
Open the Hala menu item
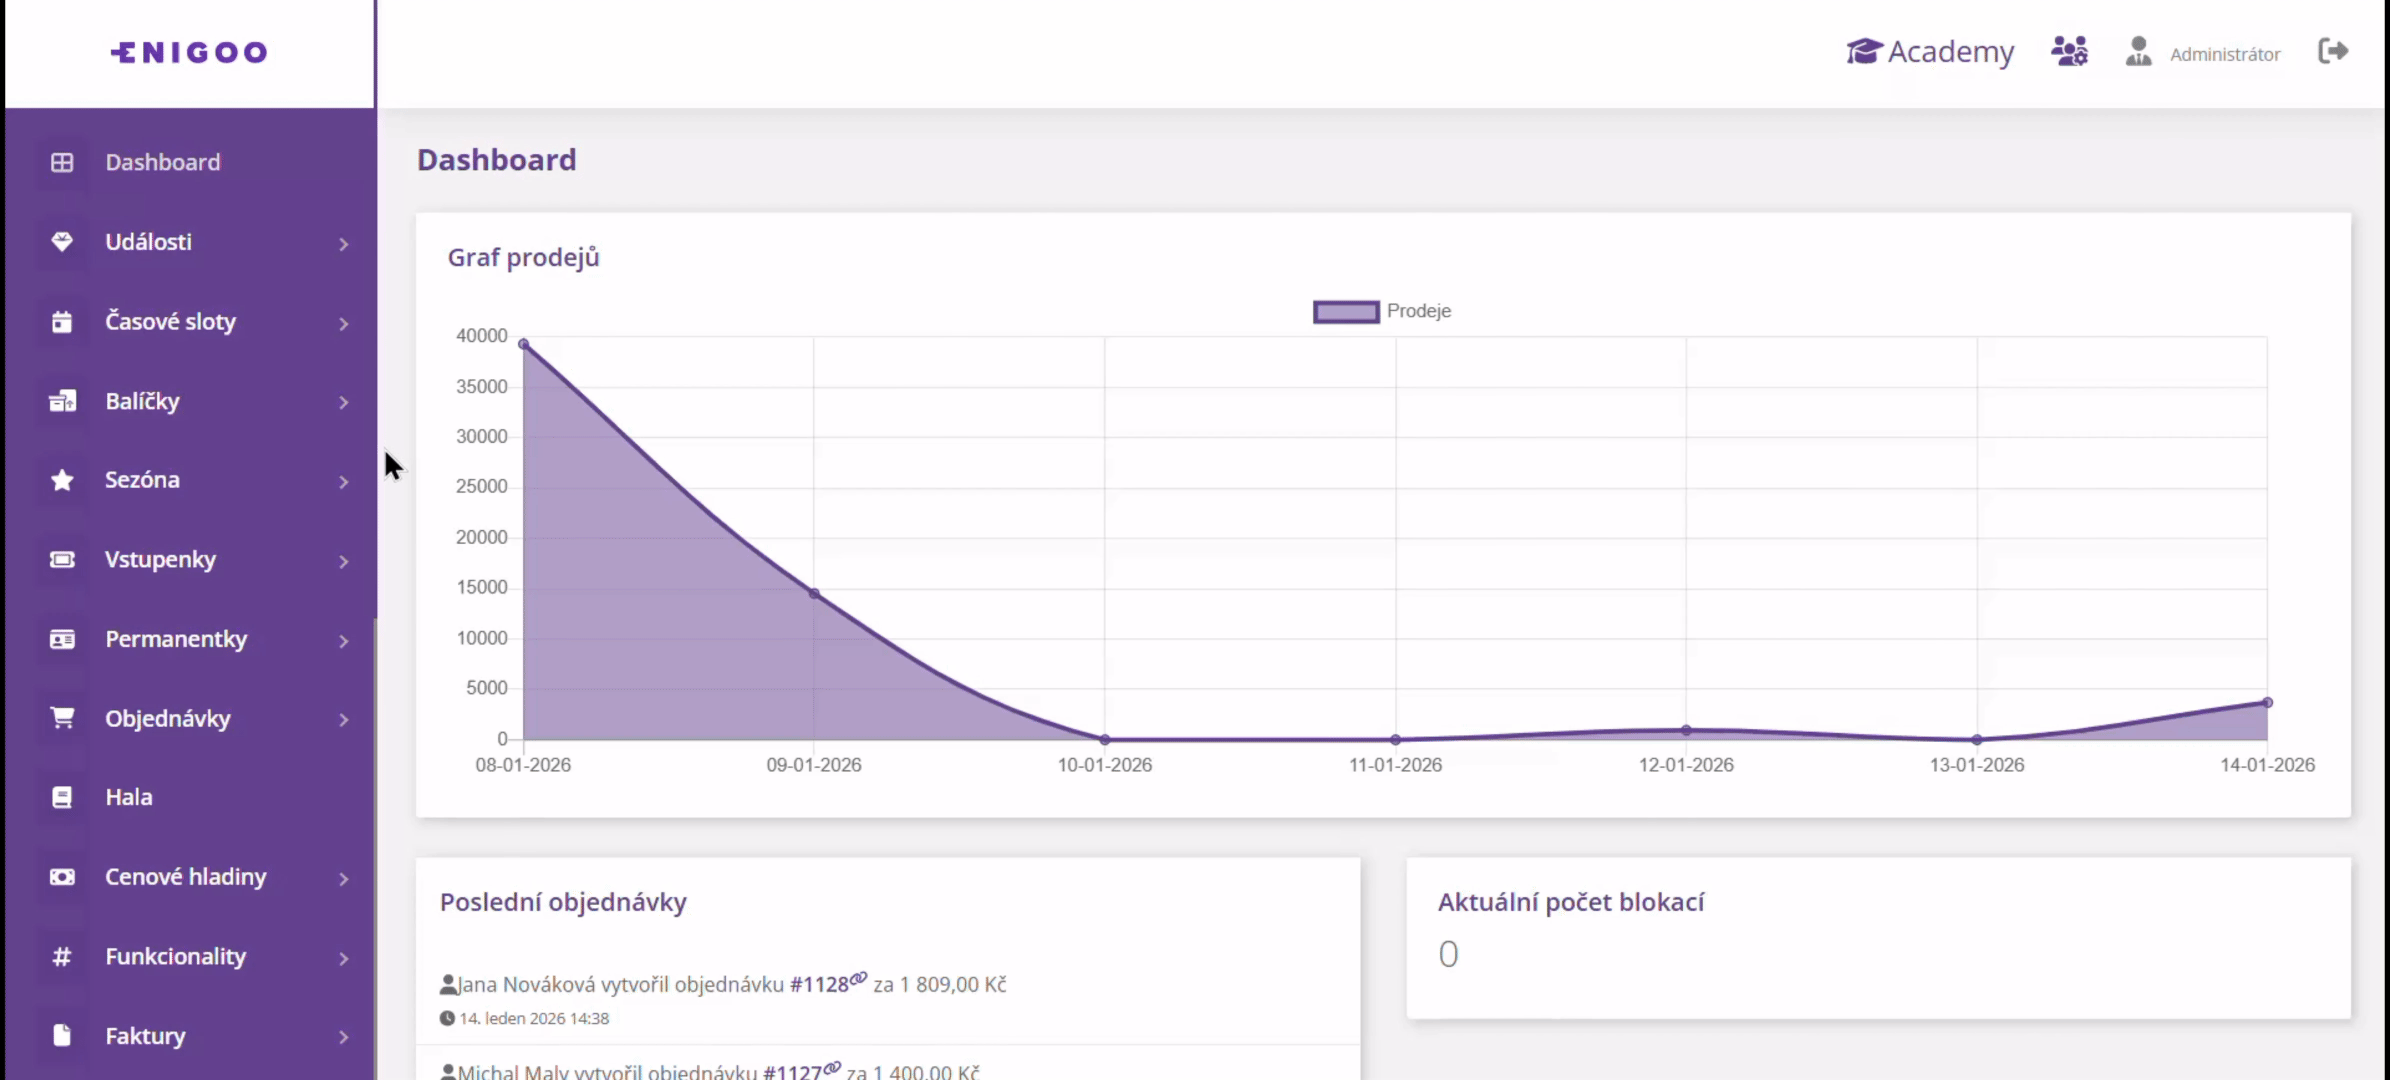point(129,797)
